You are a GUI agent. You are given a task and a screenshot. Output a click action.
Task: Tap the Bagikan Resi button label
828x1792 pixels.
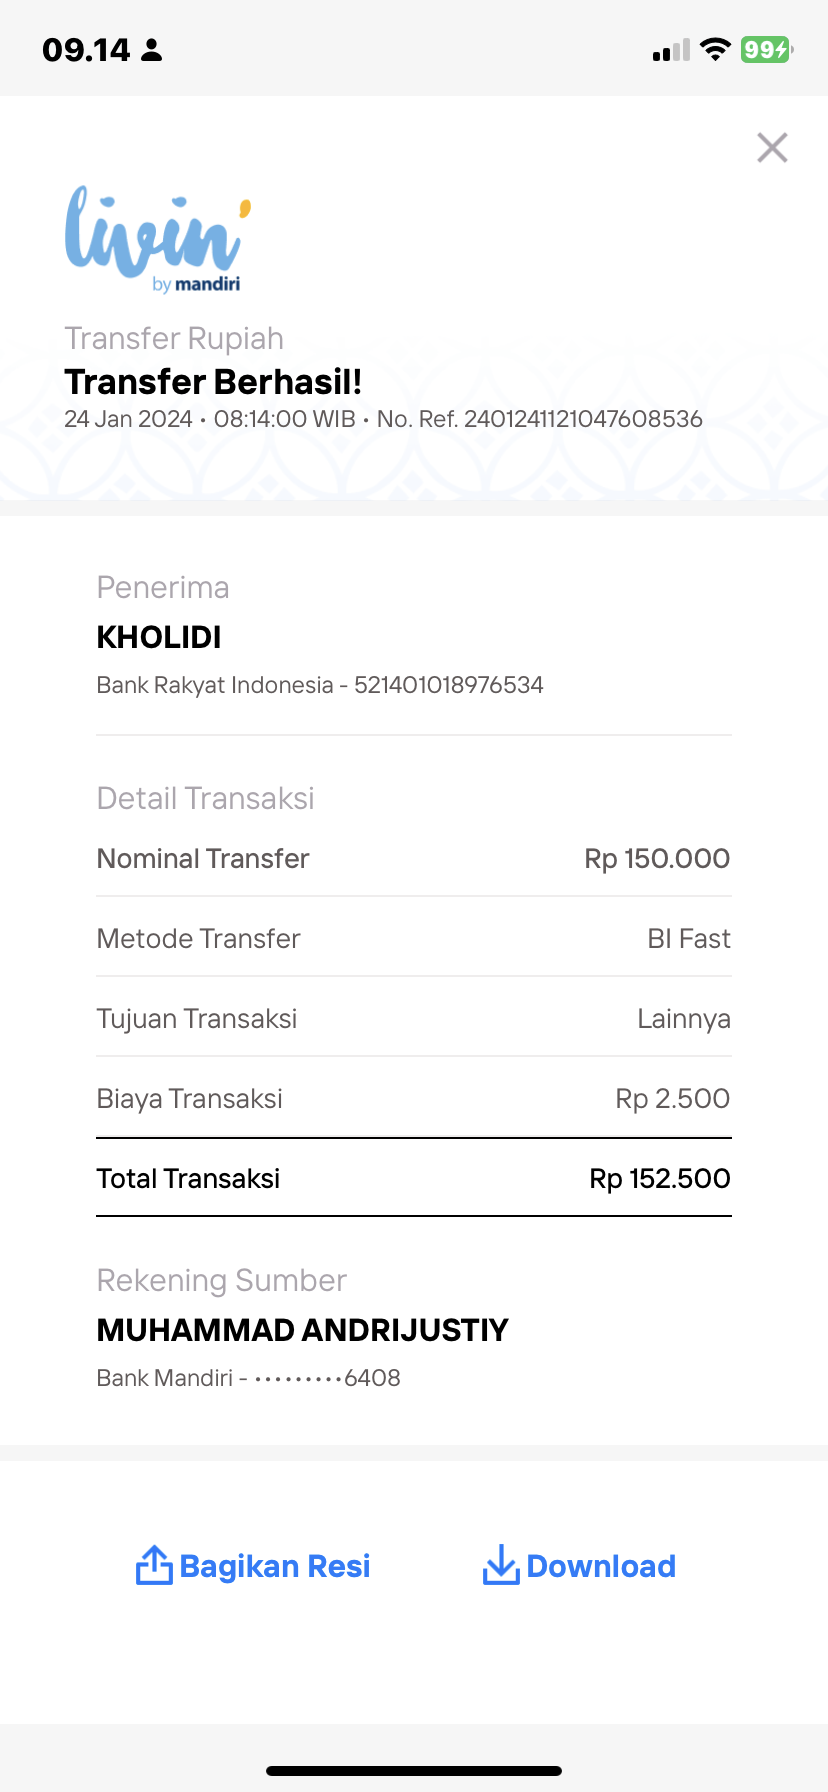[x=275, y=1566]
